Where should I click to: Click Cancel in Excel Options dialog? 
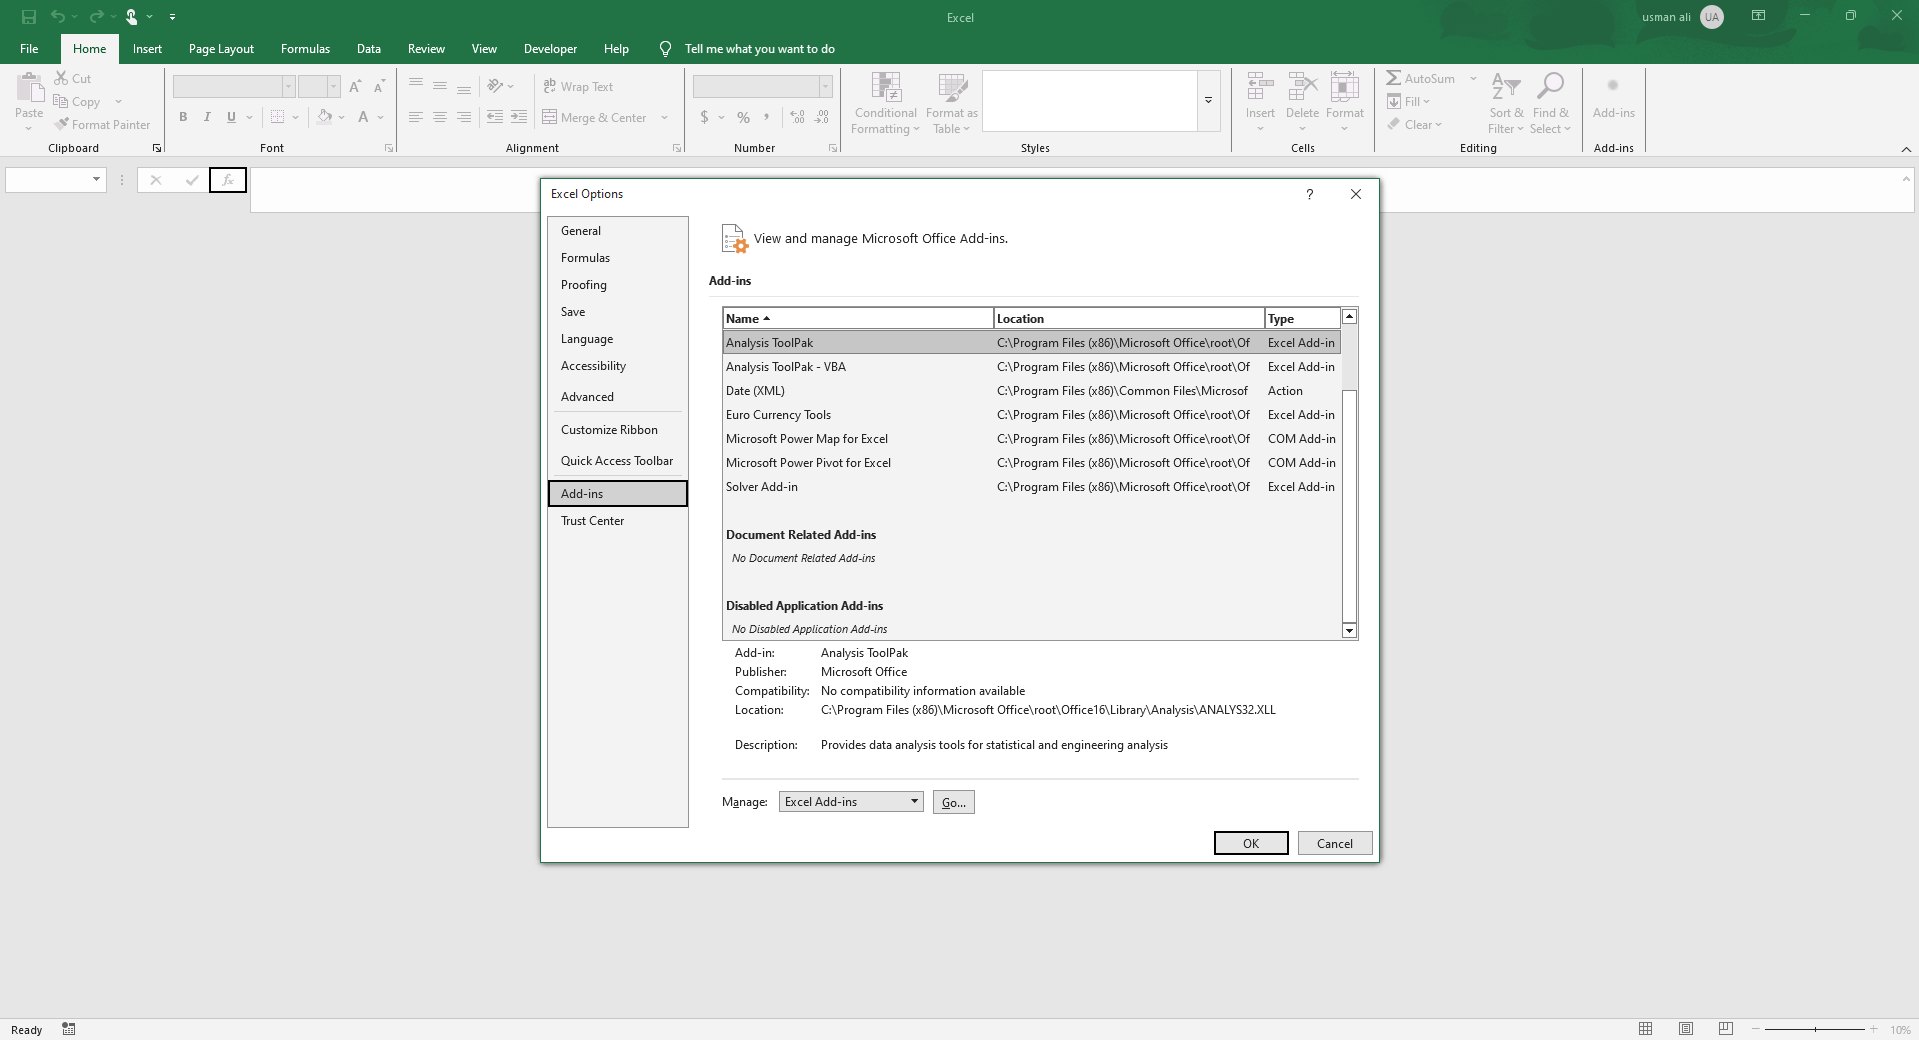coord(1335,844)
